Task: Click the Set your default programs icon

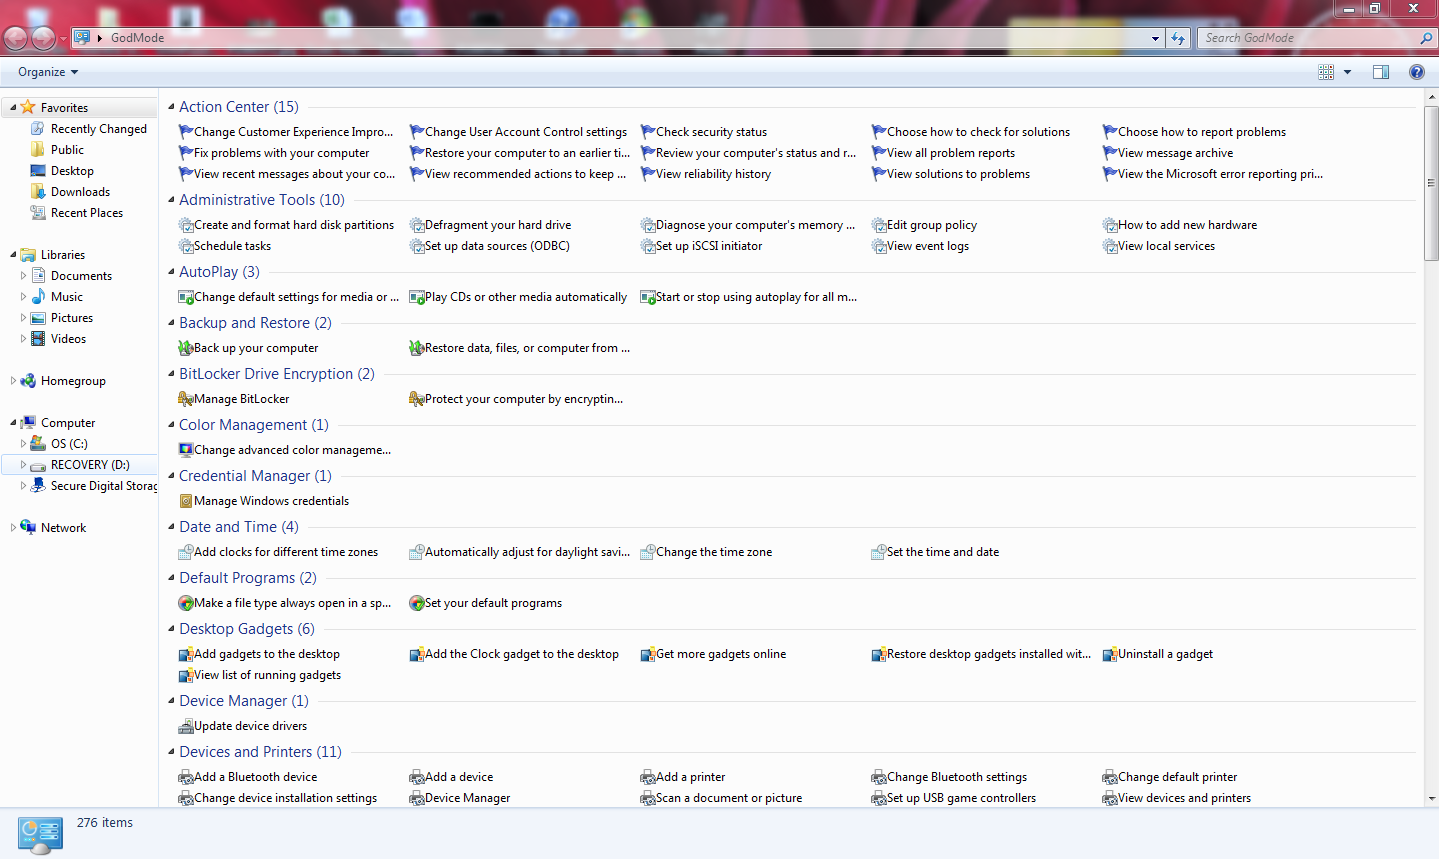Action: [x=416, y=603]
